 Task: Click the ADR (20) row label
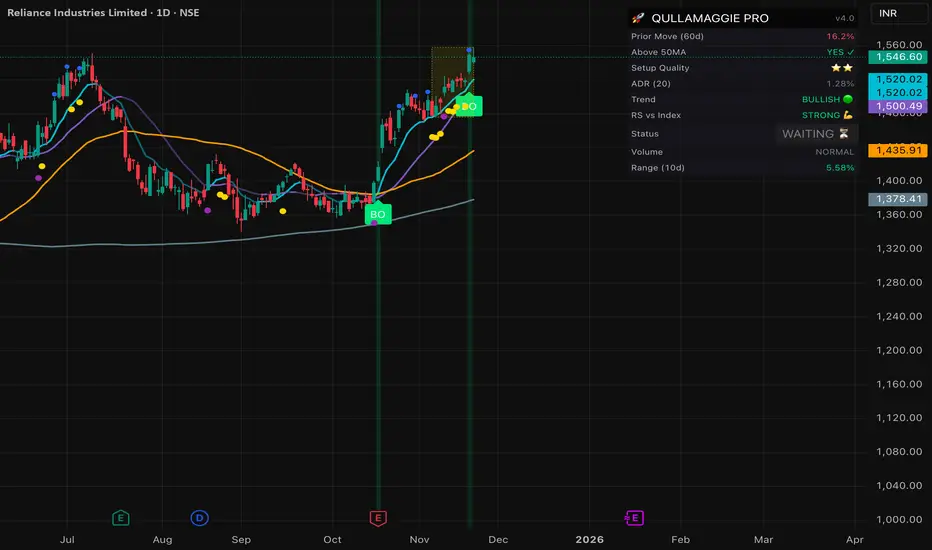click(x=651, y=84)
